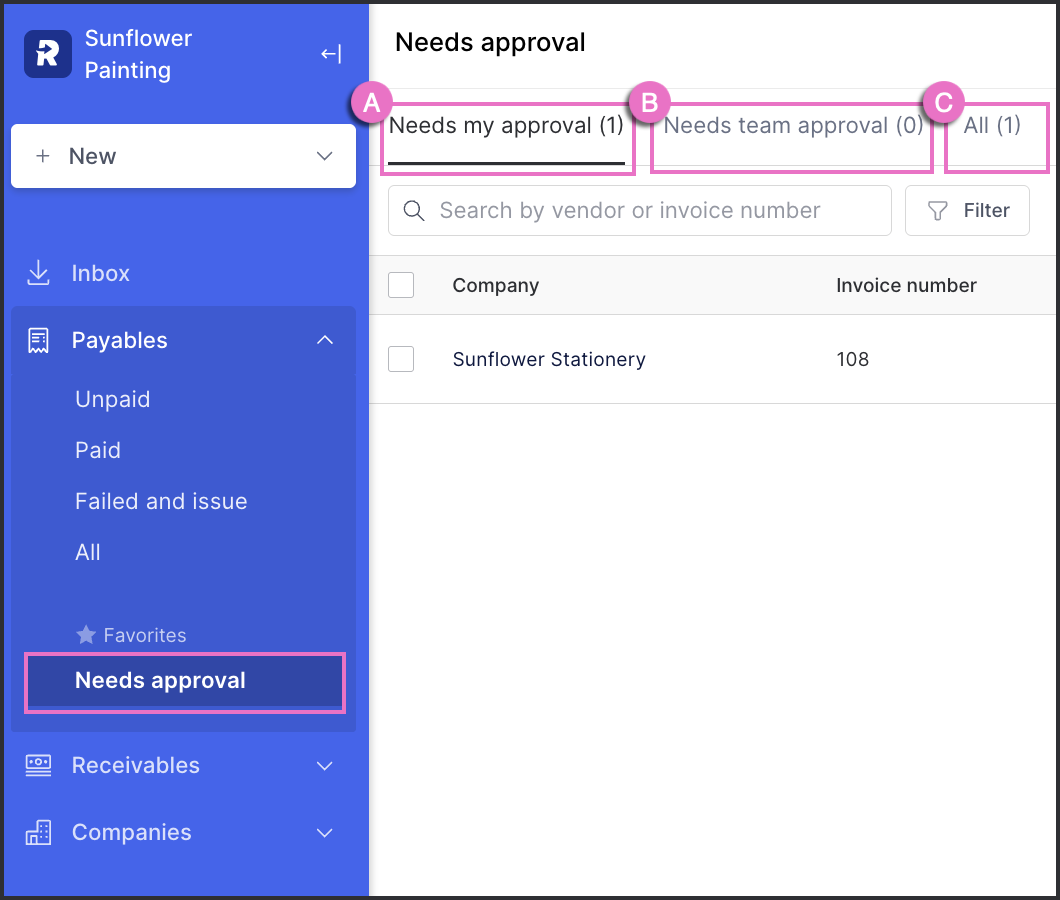This screenshot has height=900, width=1060.
Task: Open the Sunflower Stationery invoice
Action: (x=549, y=359)
